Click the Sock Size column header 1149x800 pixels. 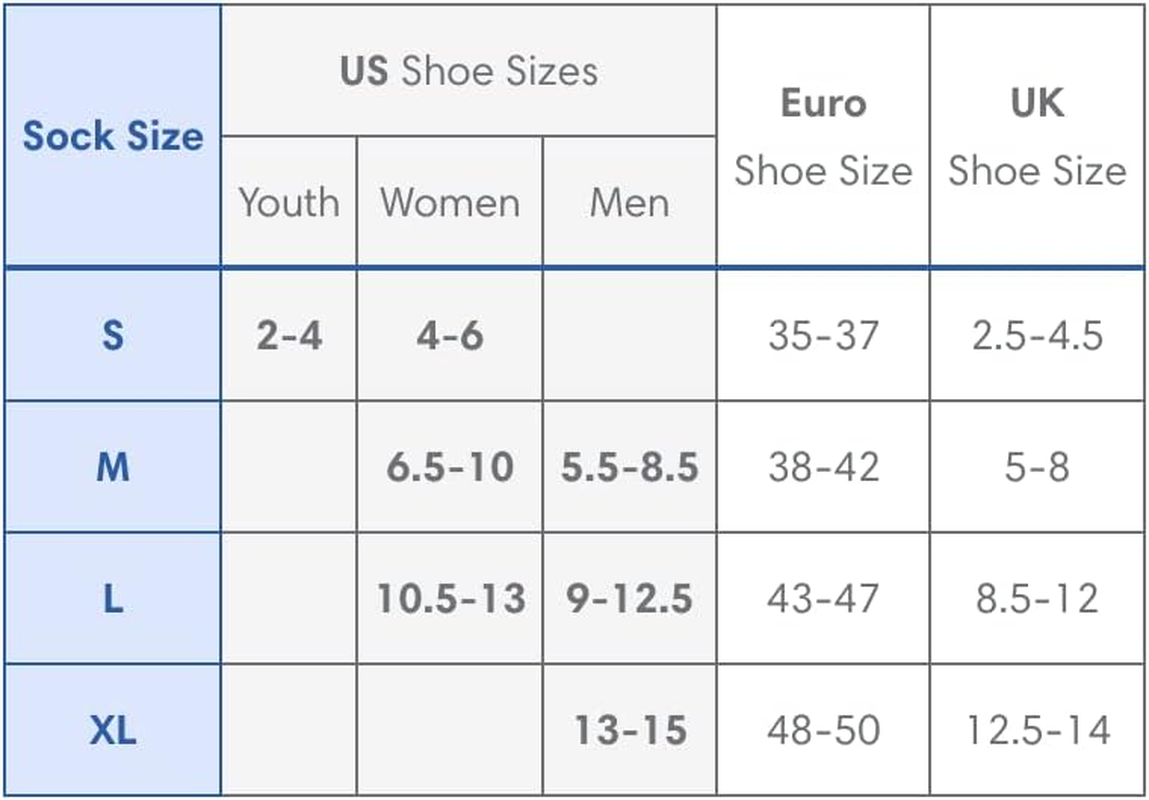click(x=112, y=136)
